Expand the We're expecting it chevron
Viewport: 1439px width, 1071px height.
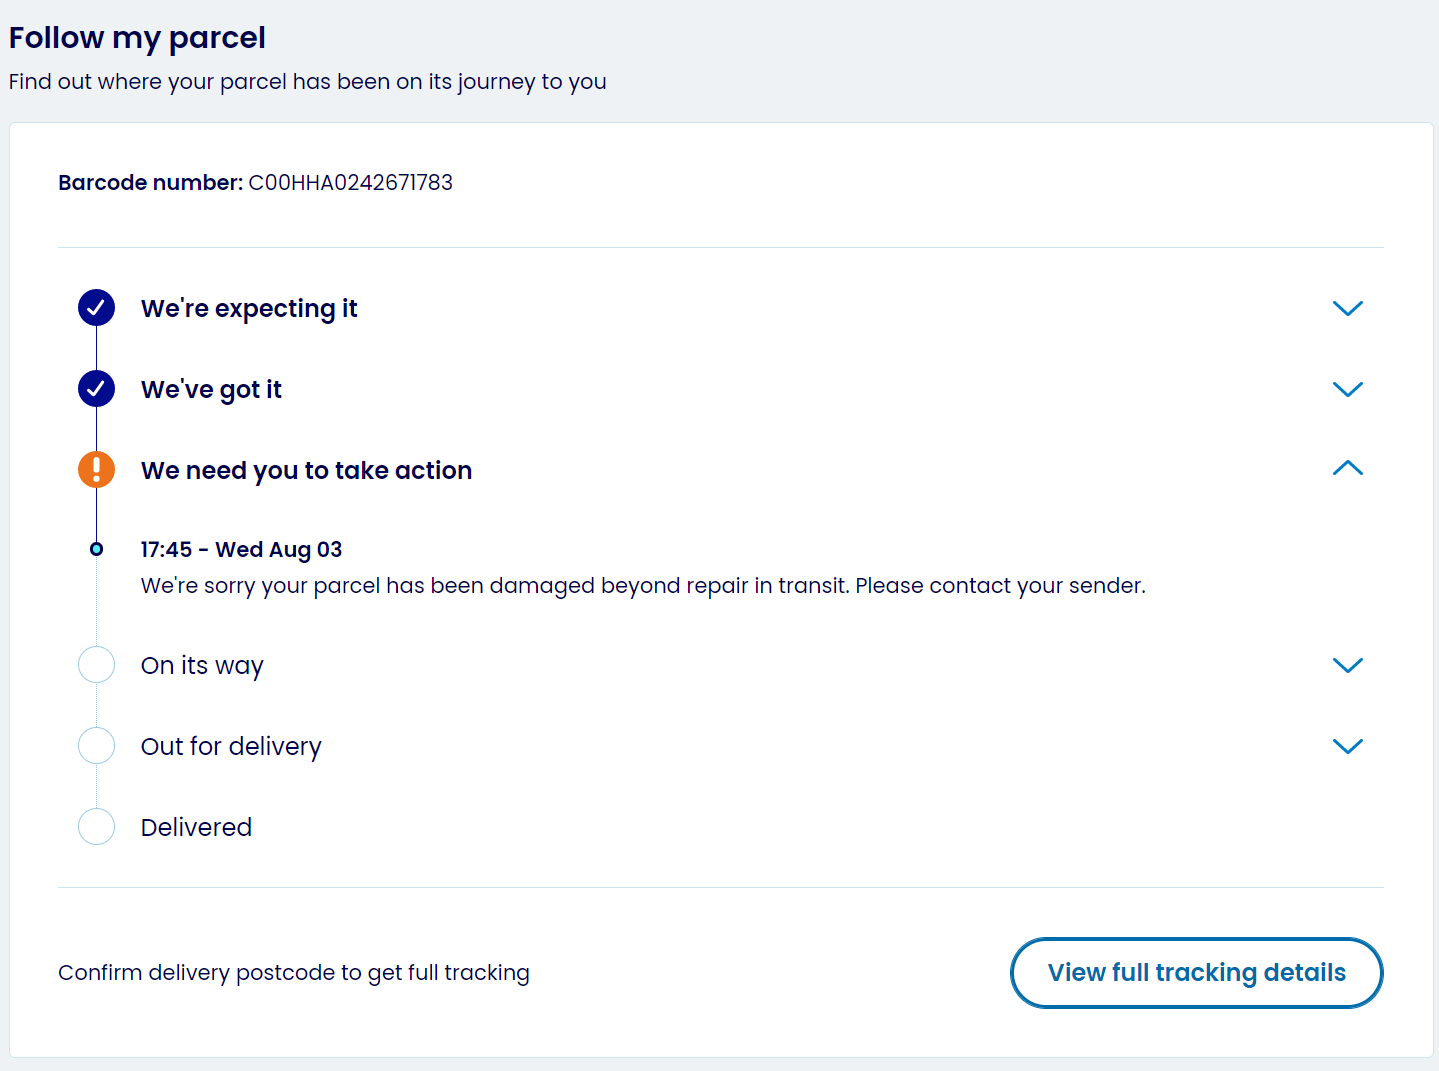(1348, 308)
